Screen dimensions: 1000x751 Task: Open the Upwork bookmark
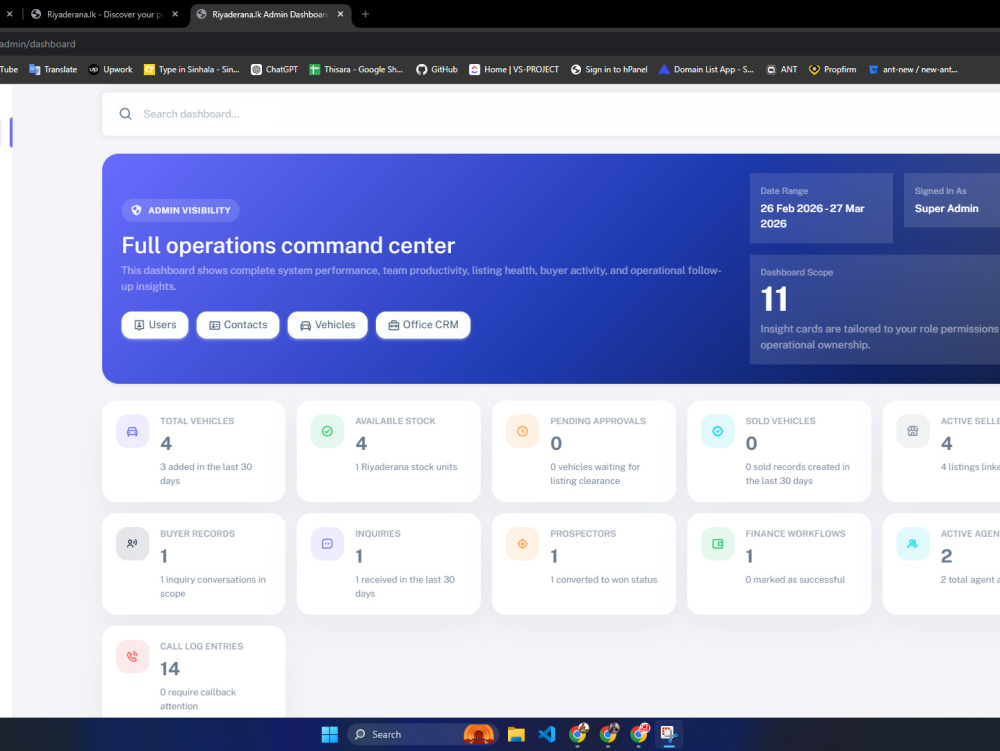(110, 69)
